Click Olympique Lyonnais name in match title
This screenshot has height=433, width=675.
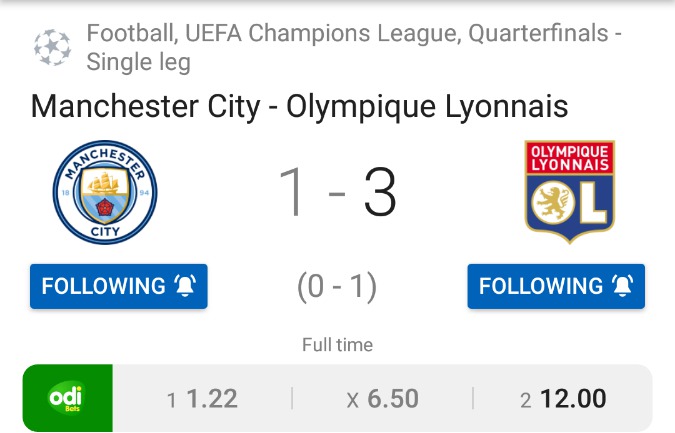pyautogui.click(x=427, y=107)
